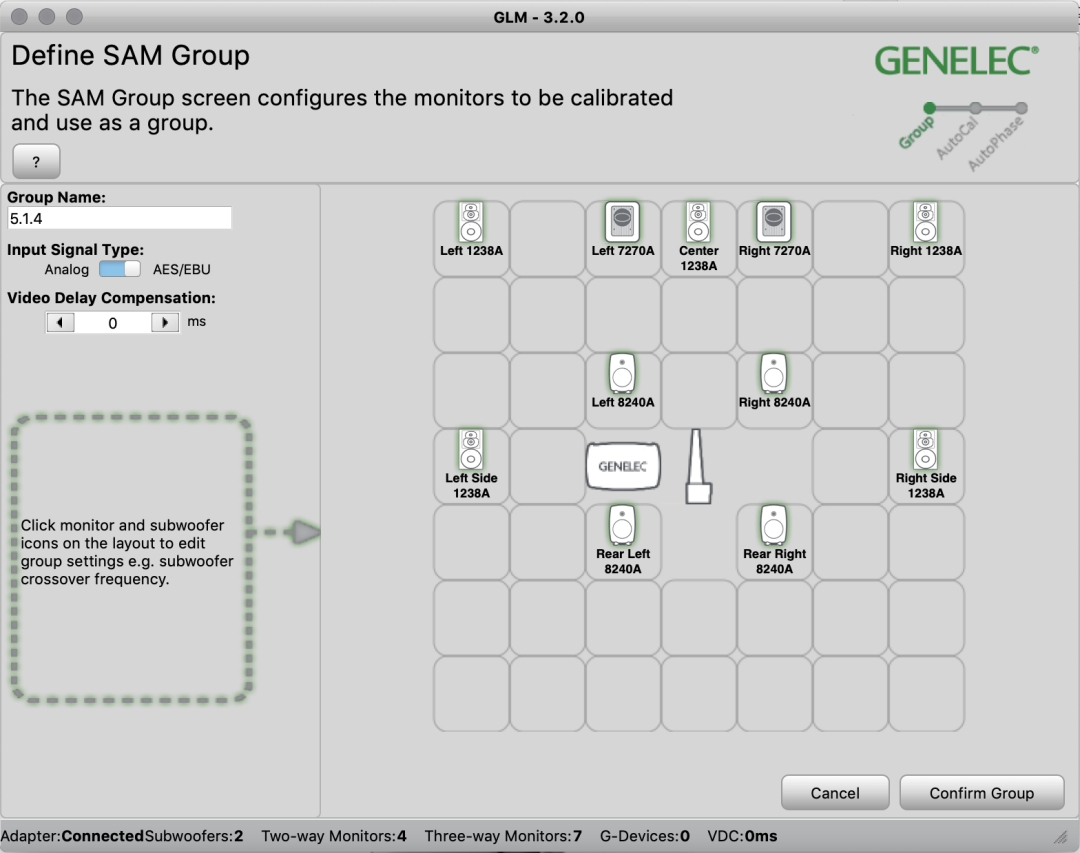
Task: Select the Right Side 1238A monitor
Action: 925,449
